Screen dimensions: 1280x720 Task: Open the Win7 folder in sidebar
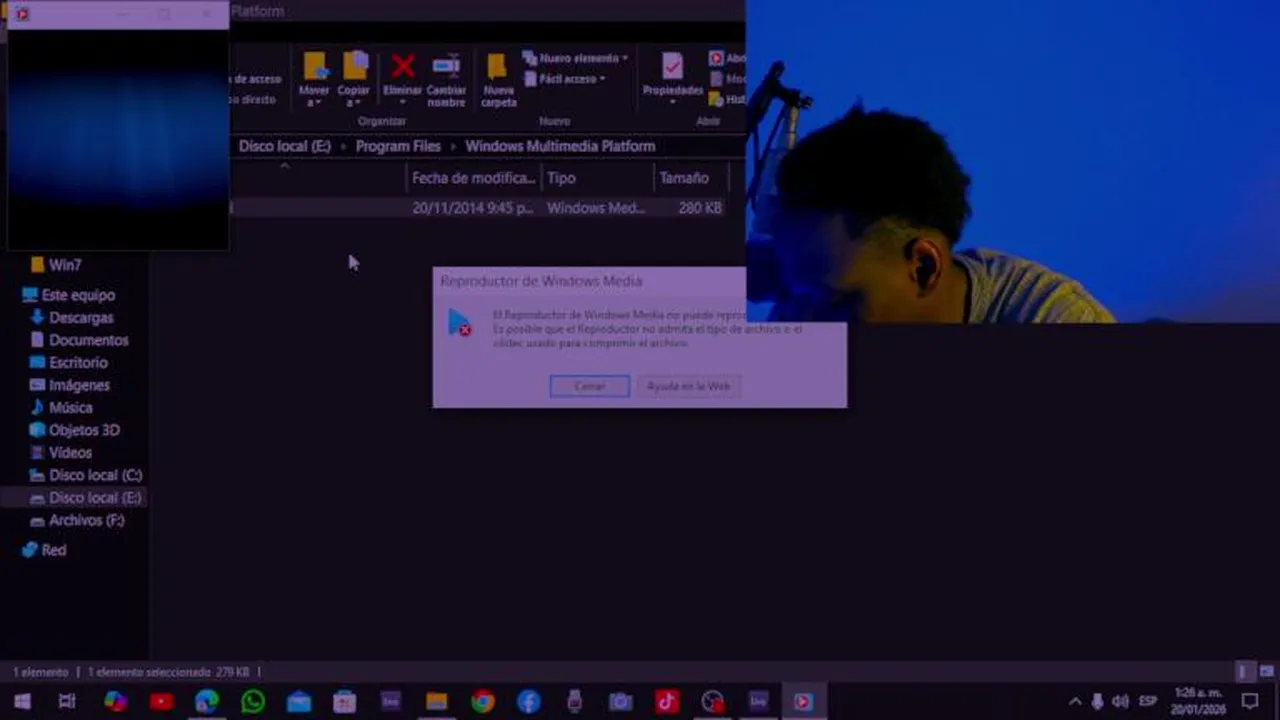[56, 265]
